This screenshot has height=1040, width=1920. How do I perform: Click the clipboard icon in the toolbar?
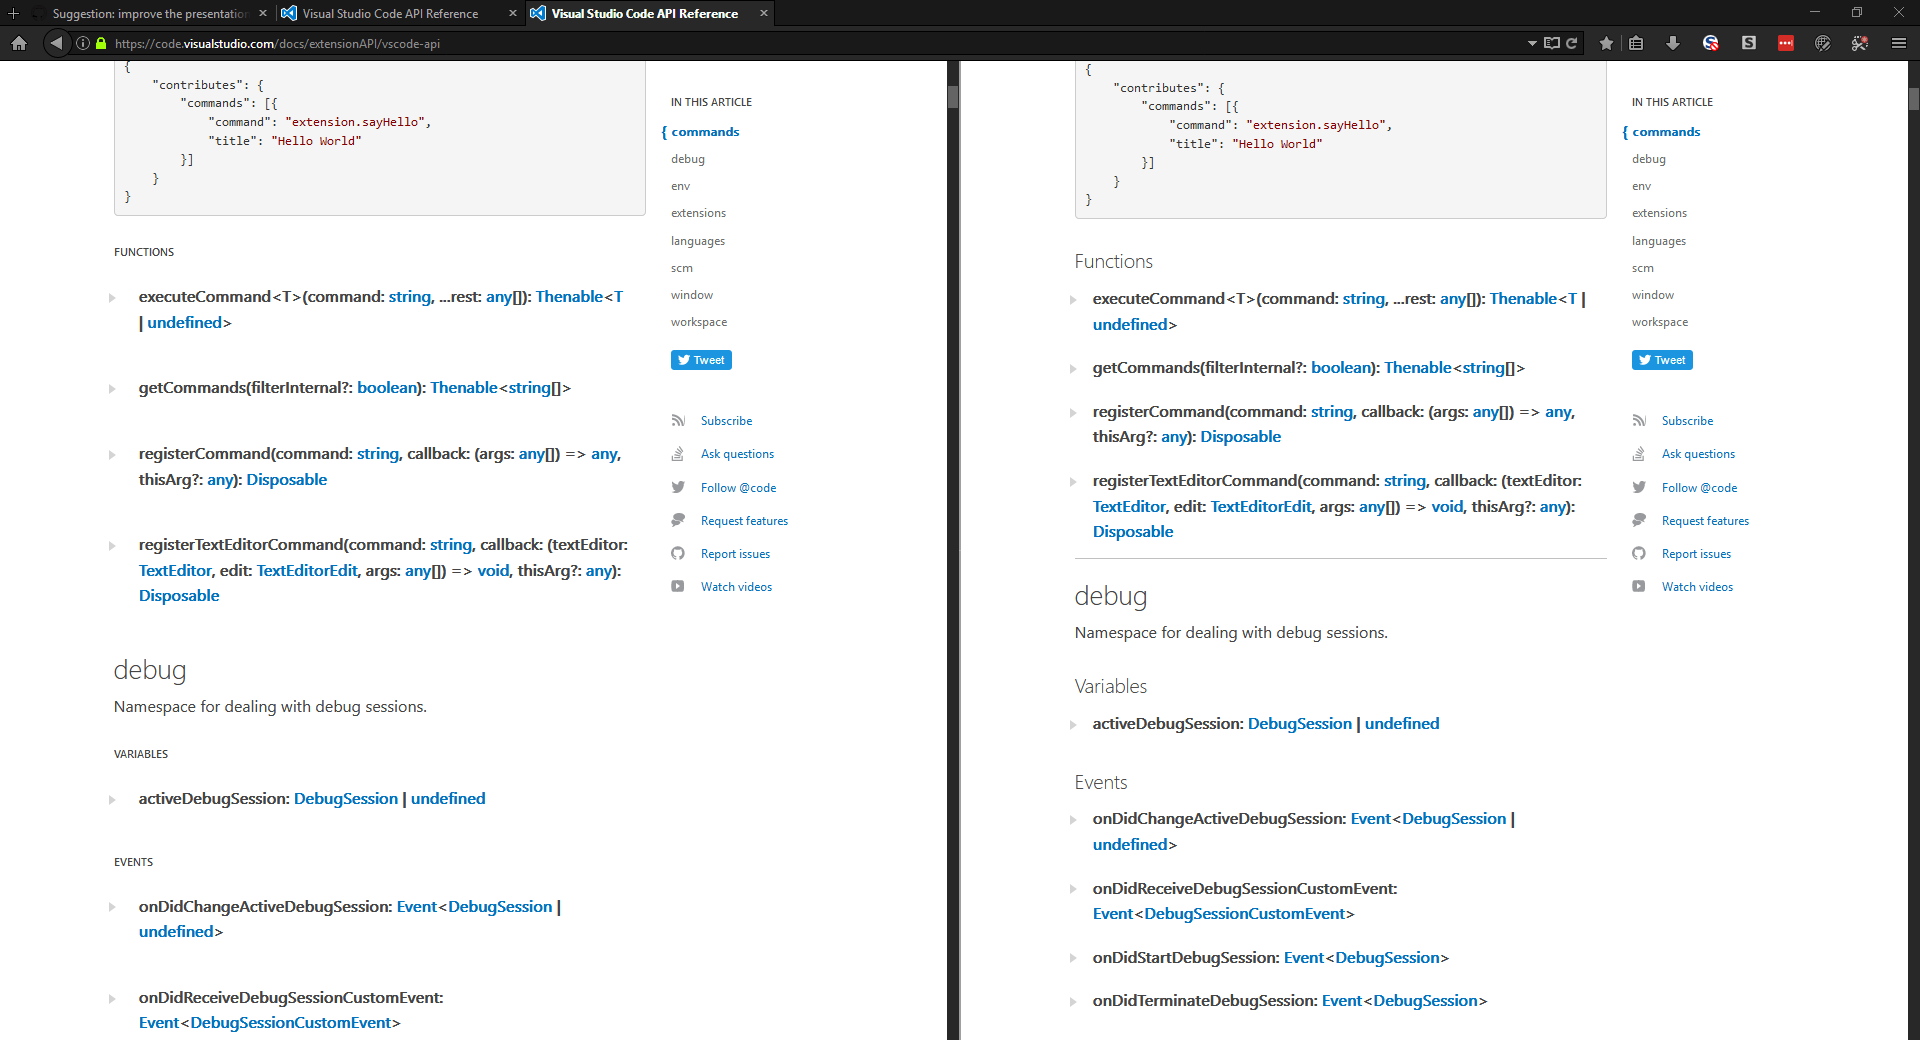(x=1637, y=43)
